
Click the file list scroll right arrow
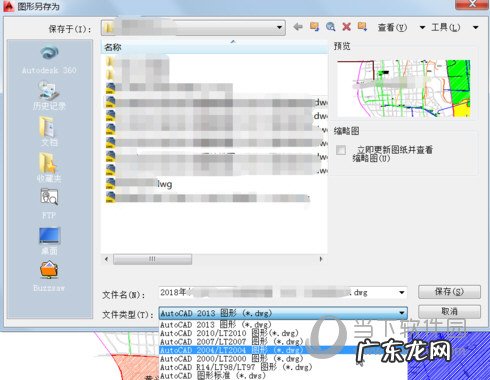coord(321,259)
